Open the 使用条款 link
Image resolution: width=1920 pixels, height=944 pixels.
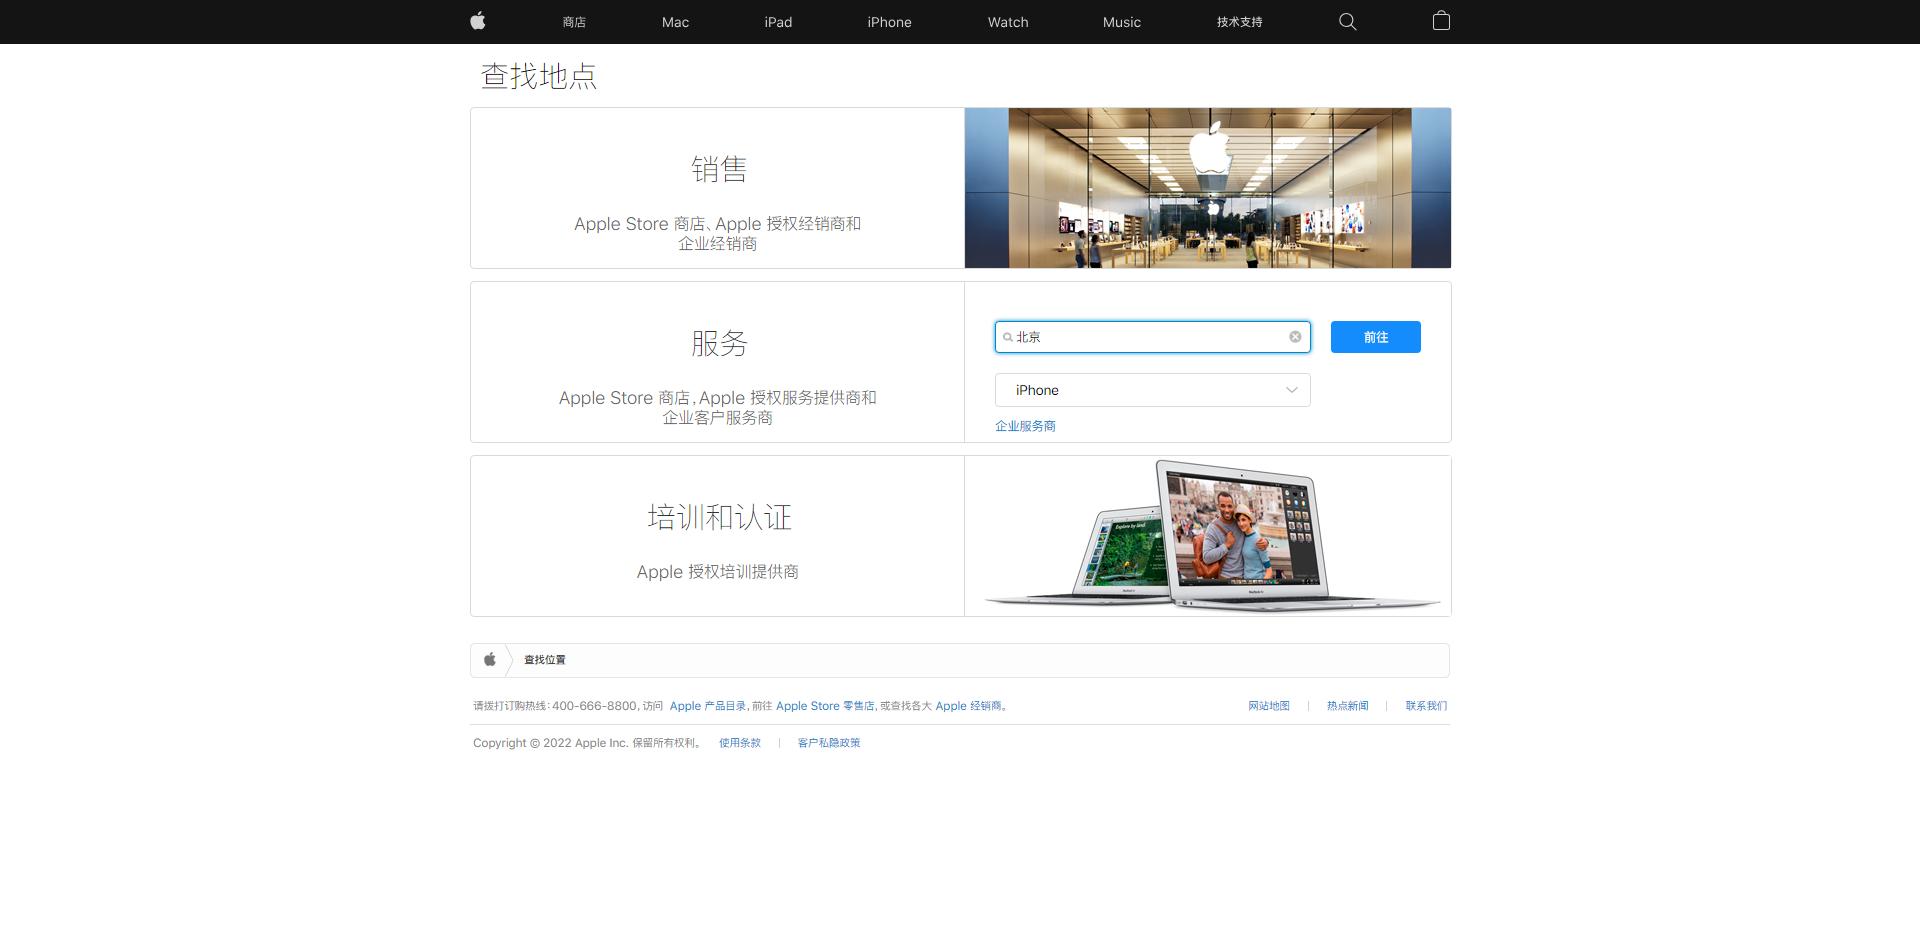click(x=740, y=743)
